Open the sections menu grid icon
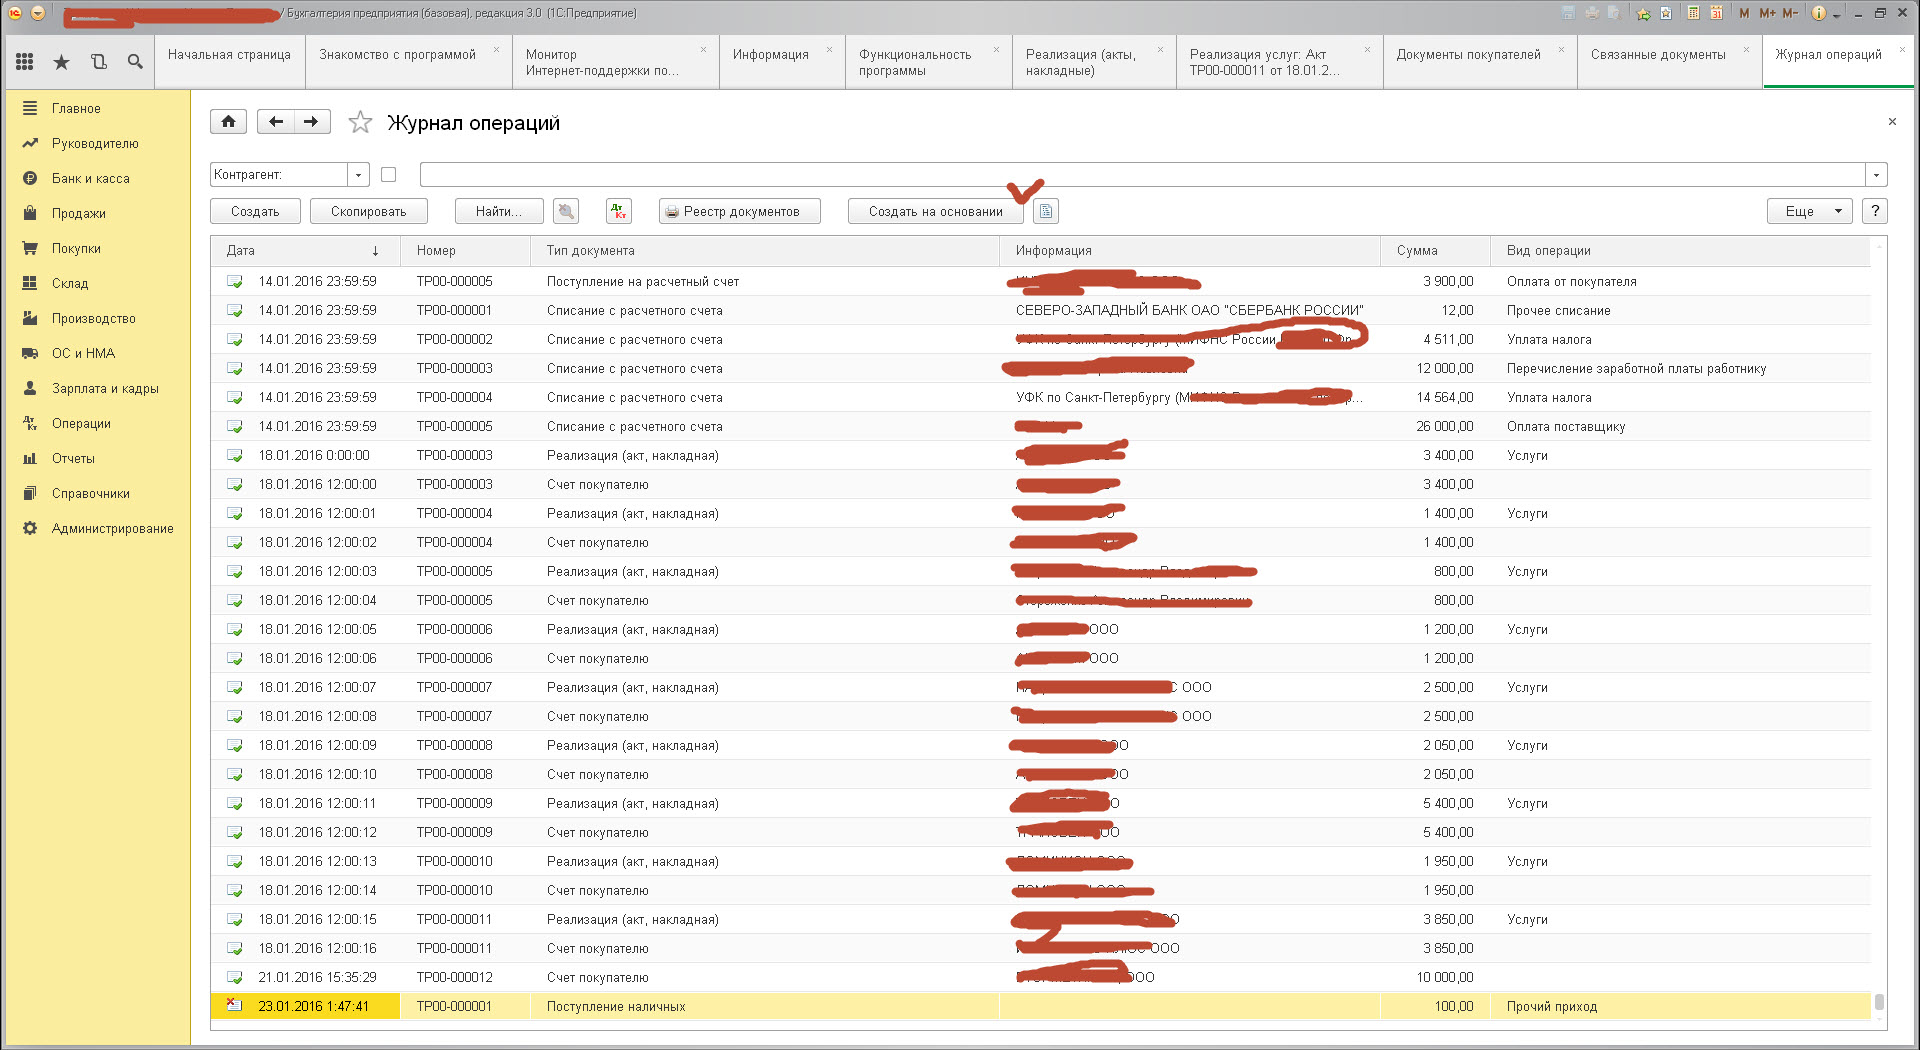 pyautogui.click(x=25, y=62)
